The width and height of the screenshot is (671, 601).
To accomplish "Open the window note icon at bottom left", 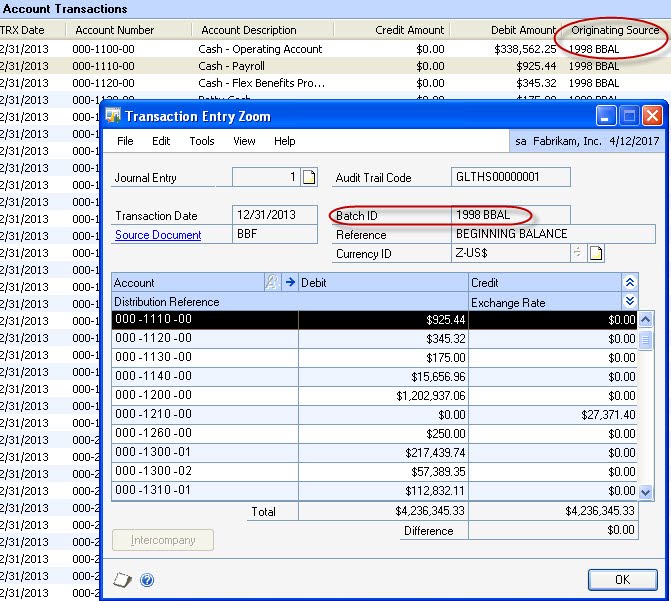I will (x=122, y=580).
